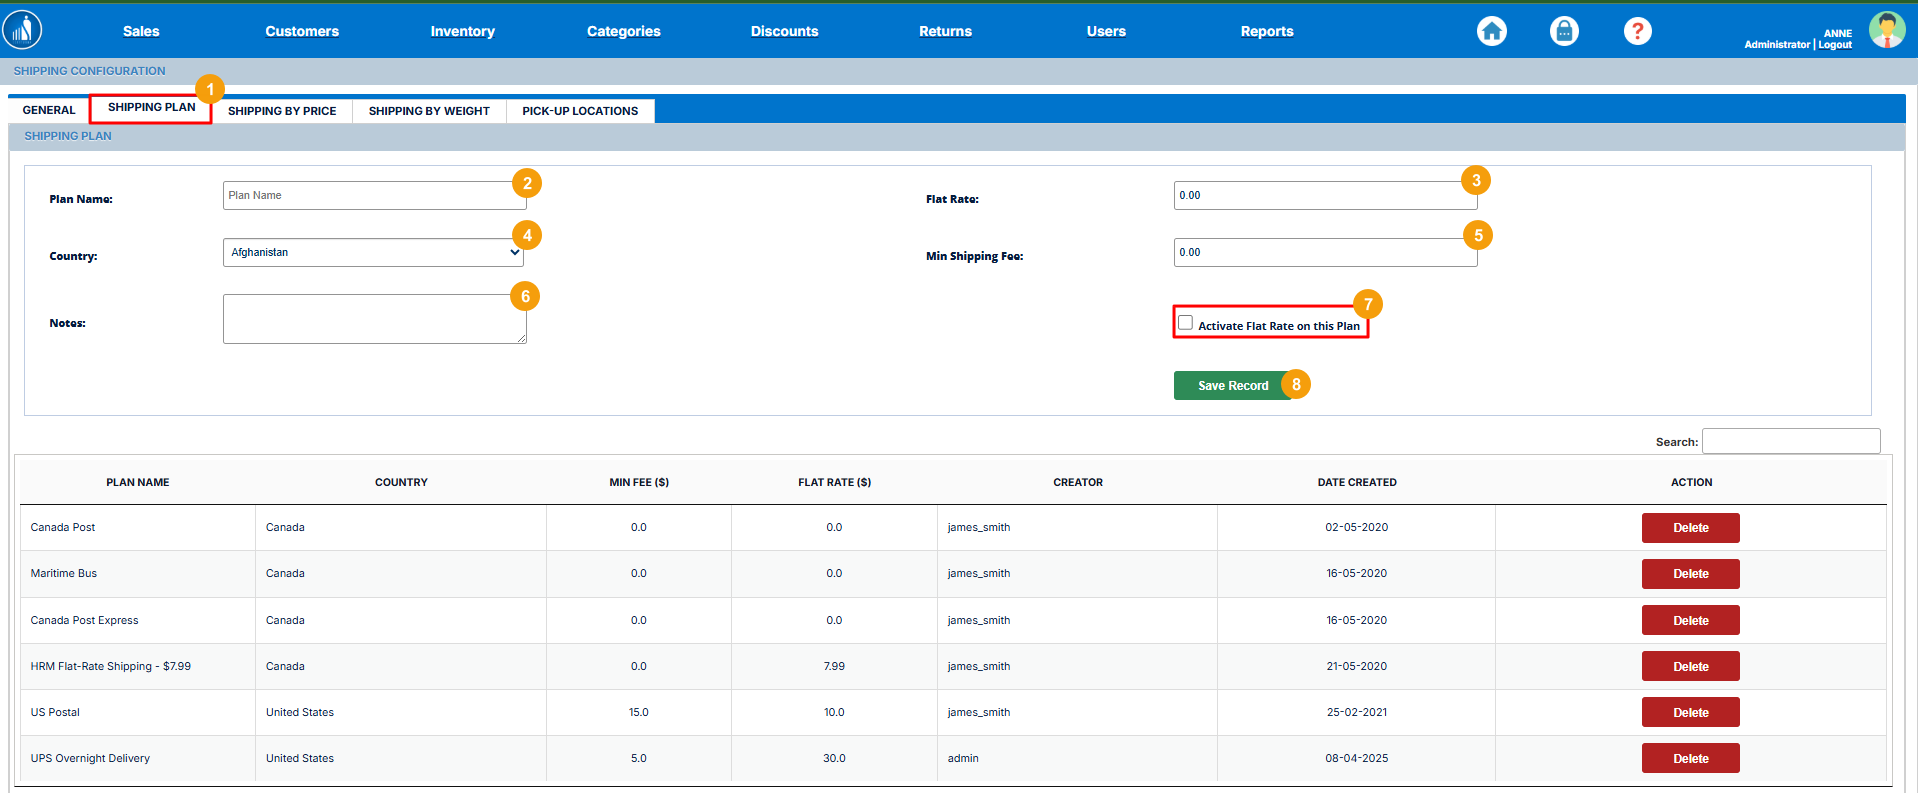Sort by the Date Created column header
Viewport: 1918px width, 793px height.
coord(1356,482)
